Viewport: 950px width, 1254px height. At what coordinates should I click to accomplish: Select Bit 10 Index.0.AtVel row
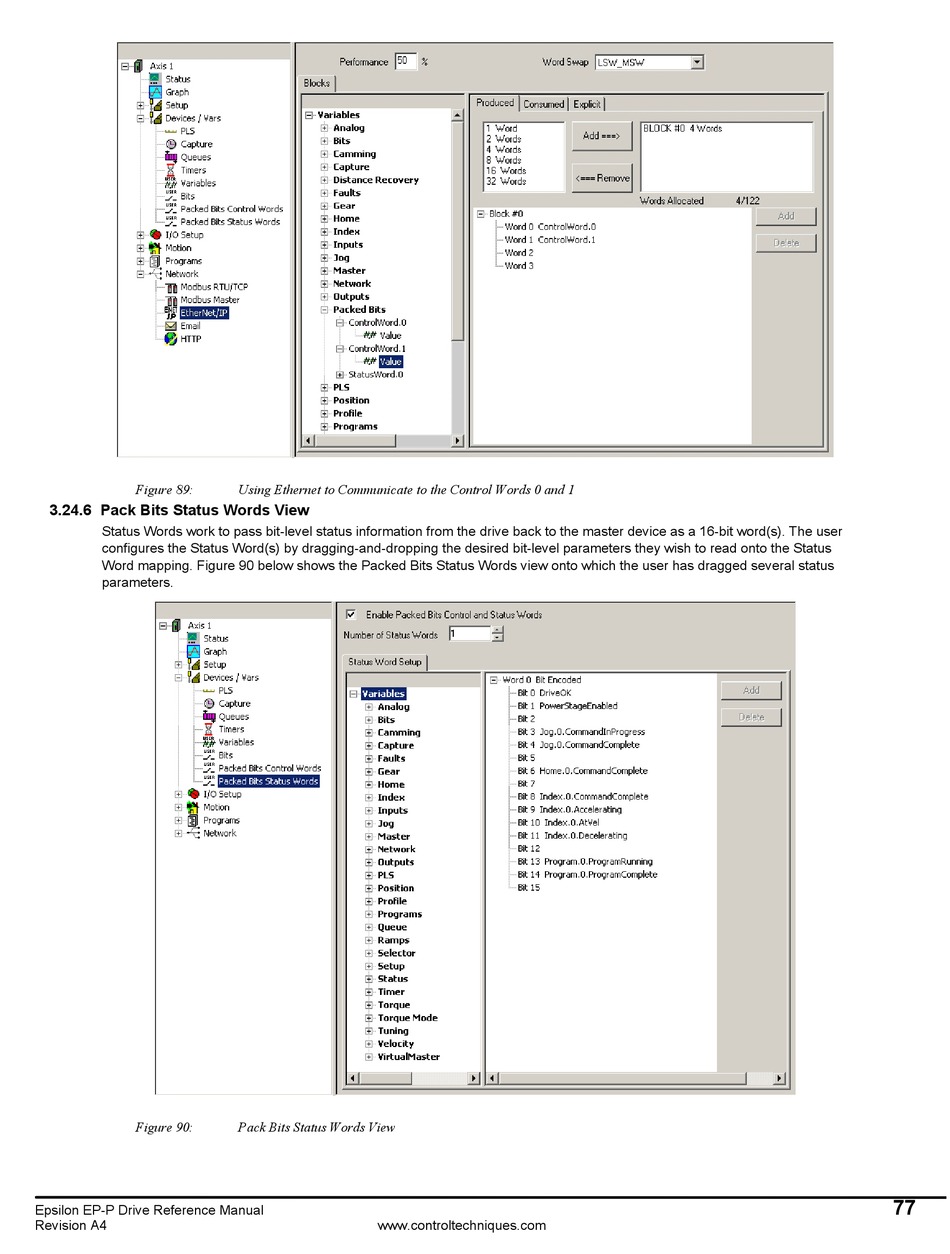pos(558,823)
